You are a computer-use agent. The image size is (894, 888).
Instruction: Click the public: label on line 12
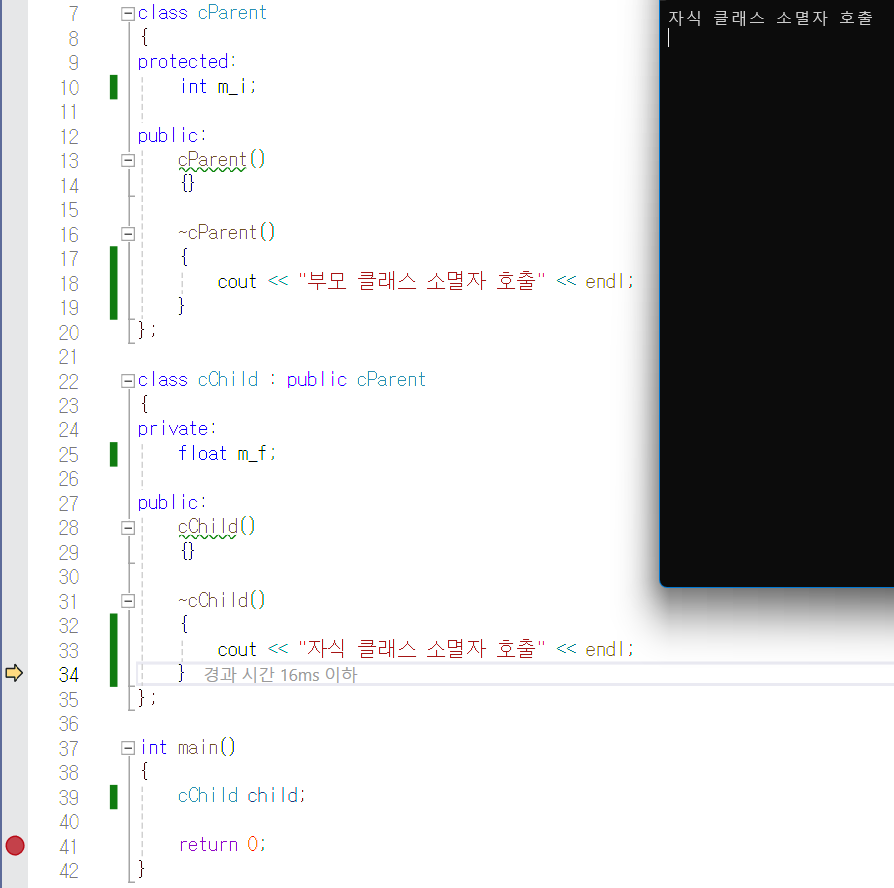(x=172, y=136)
